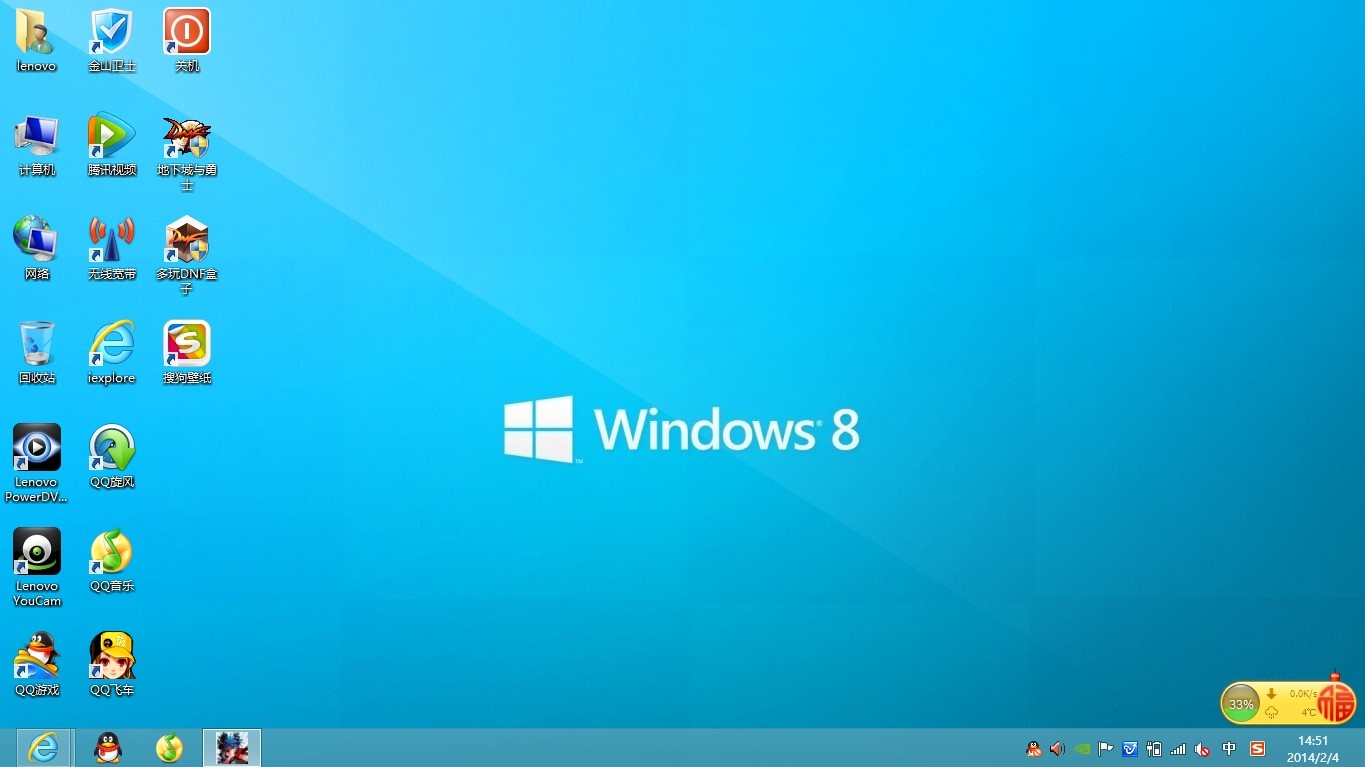1365x767 pixels.
Task: Click the muted speaker tray icon
Action: [x=1203, y=748]
